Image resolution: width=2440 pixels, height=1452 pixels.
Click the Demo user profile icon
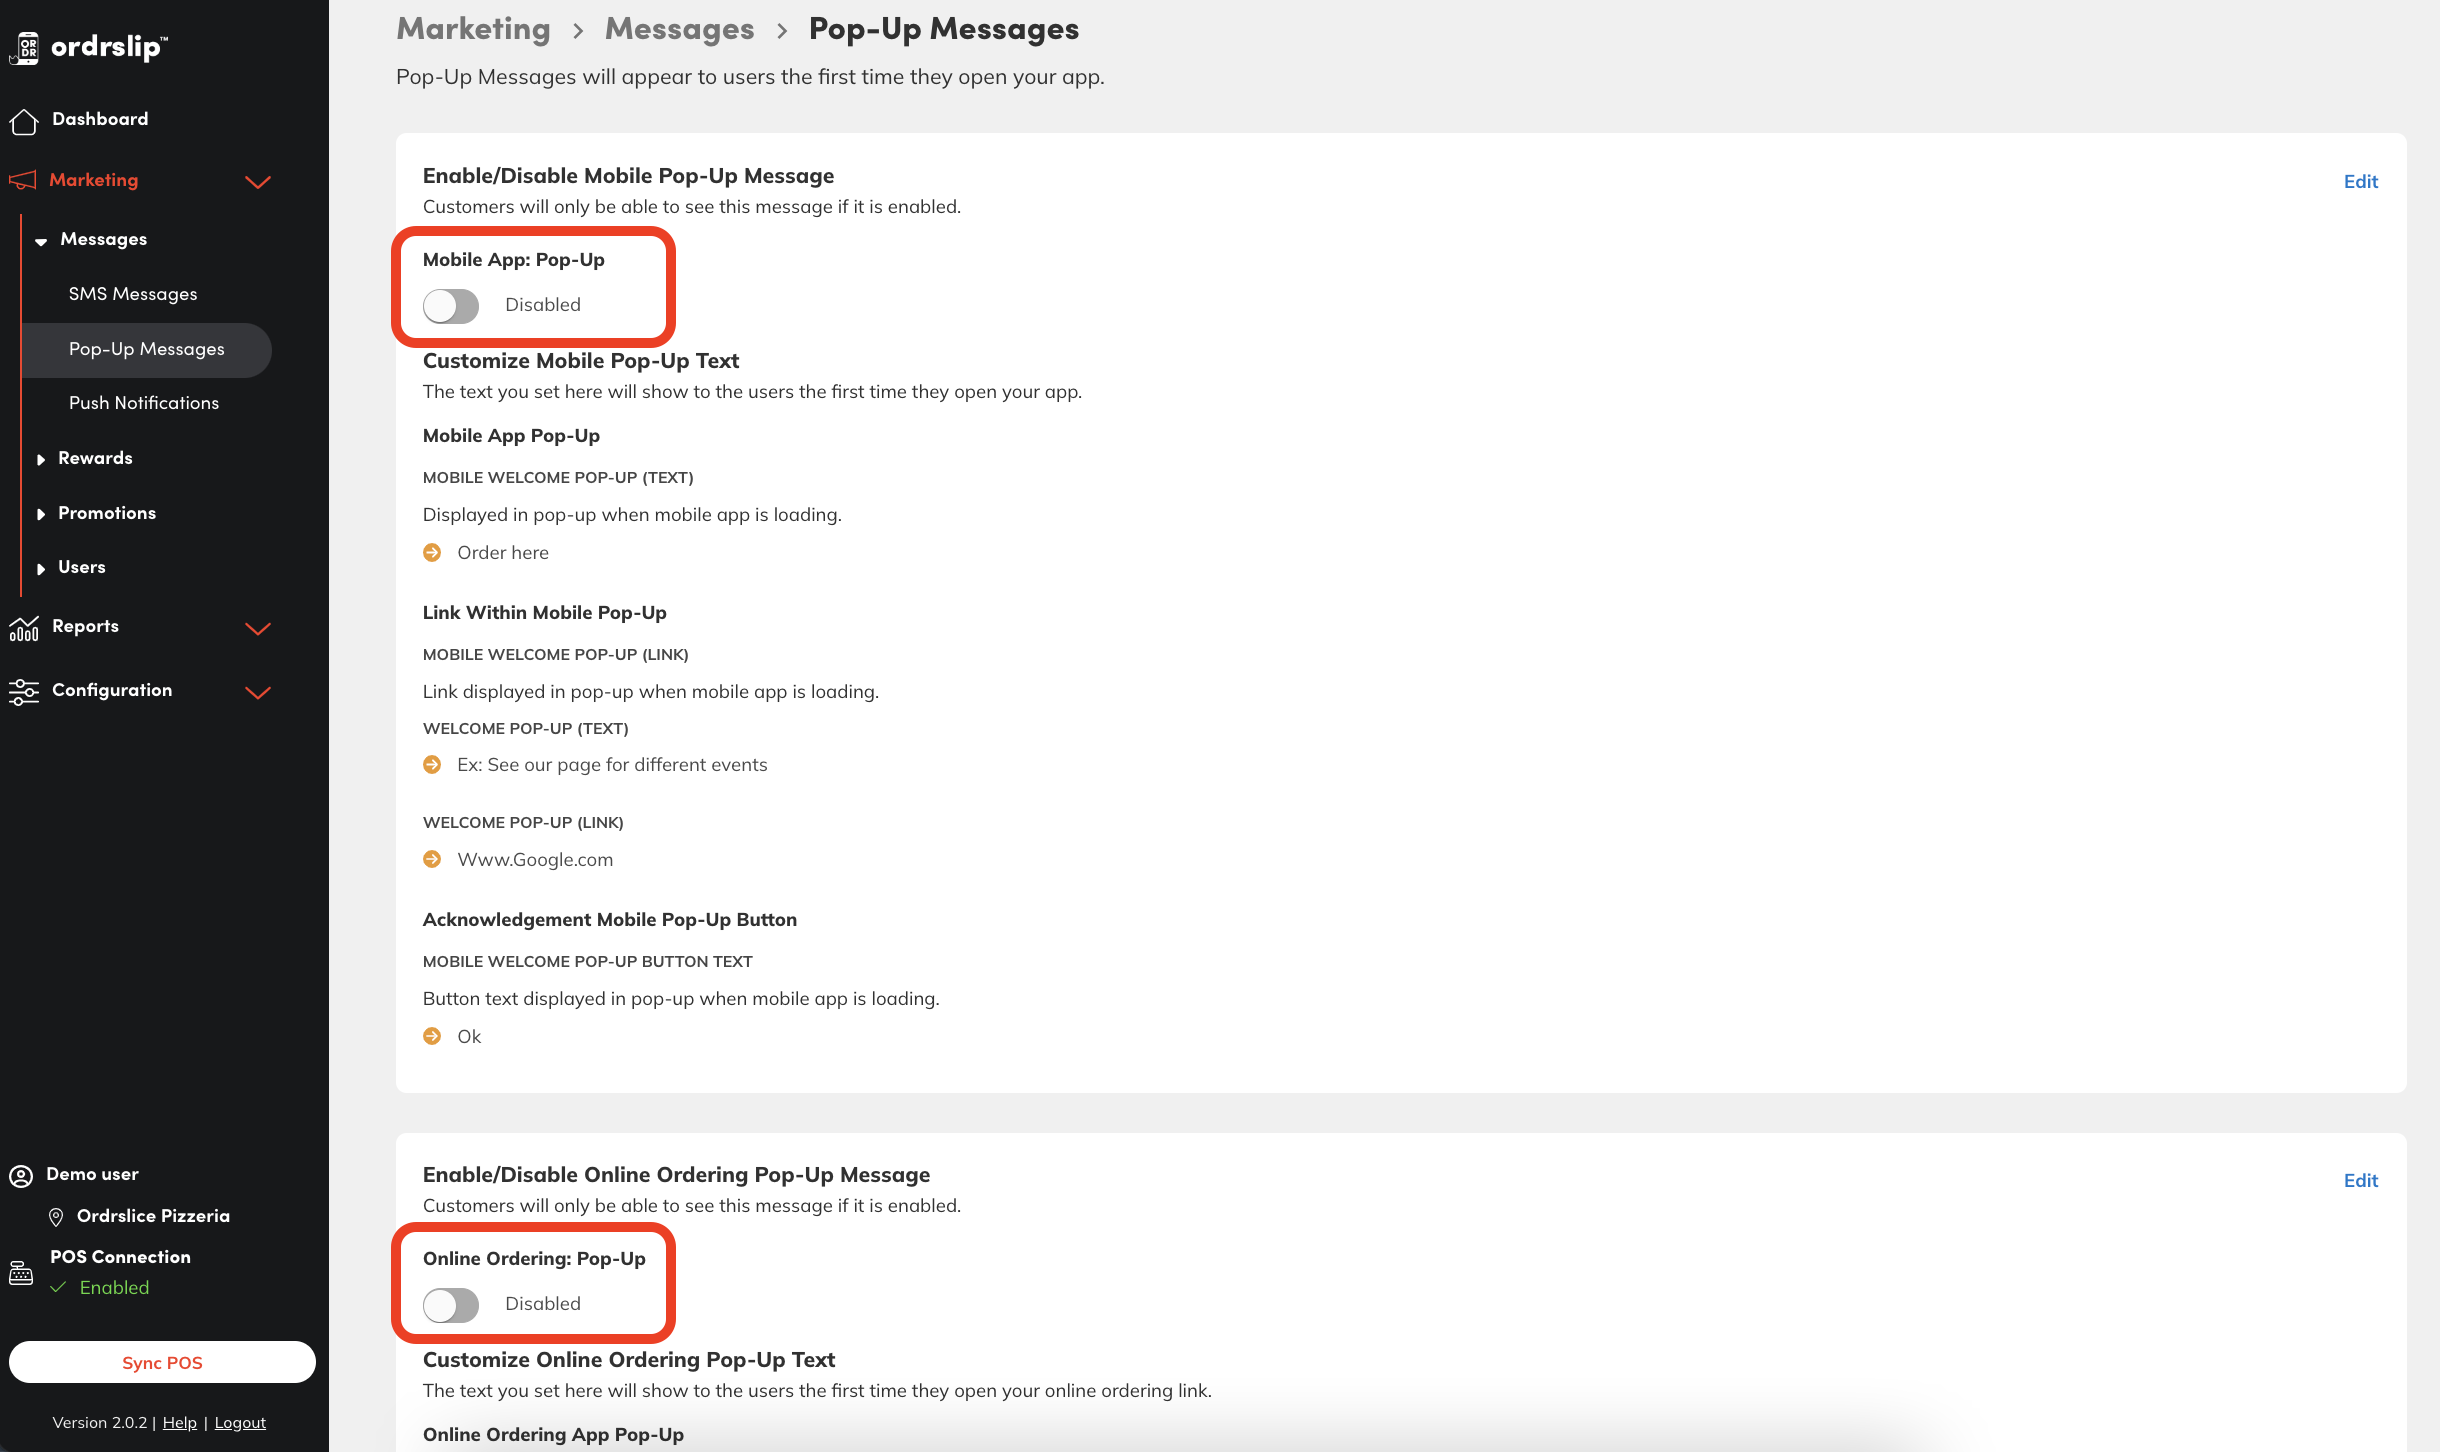(21, 1175)
